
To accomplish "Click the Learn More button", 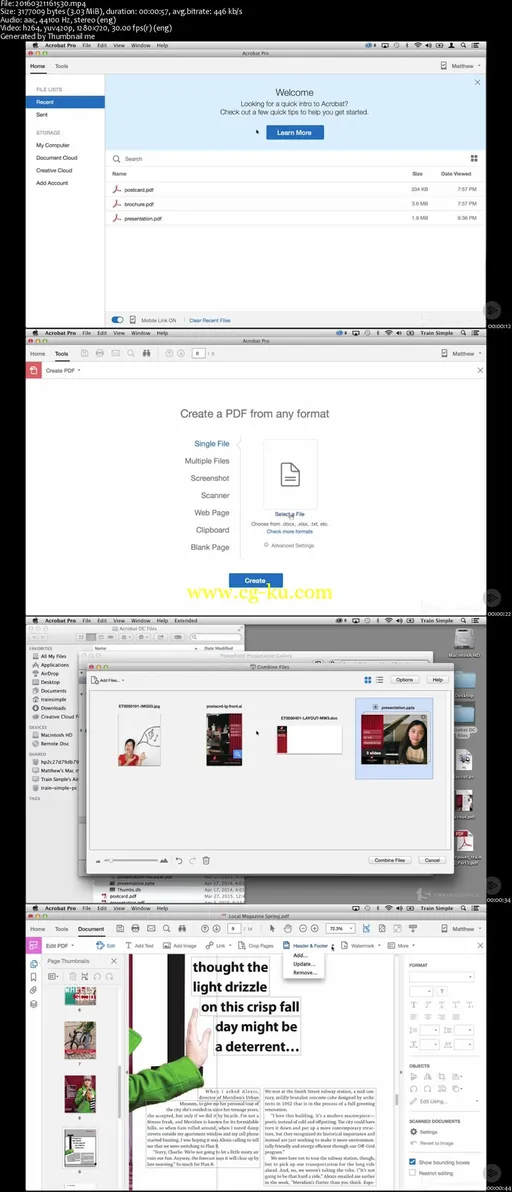I will (x=295, y=132).
